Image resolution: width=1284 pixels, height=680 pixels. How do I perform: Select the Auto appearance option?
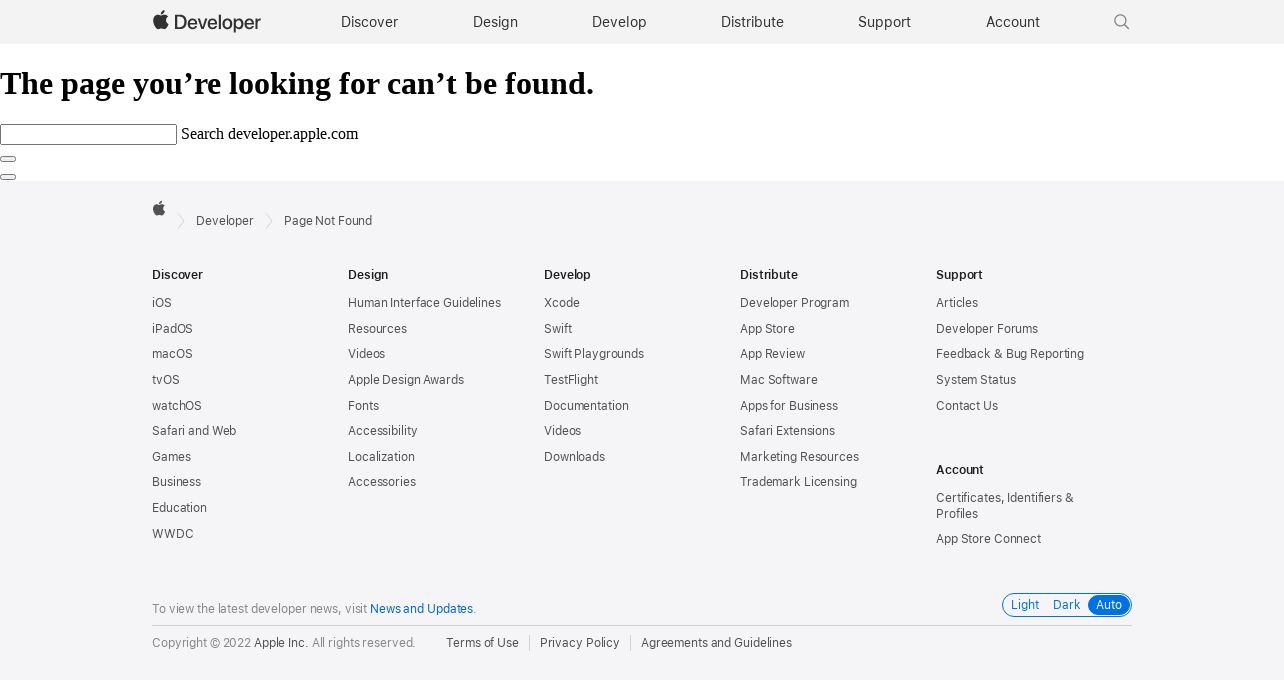tap(1109, 605)
